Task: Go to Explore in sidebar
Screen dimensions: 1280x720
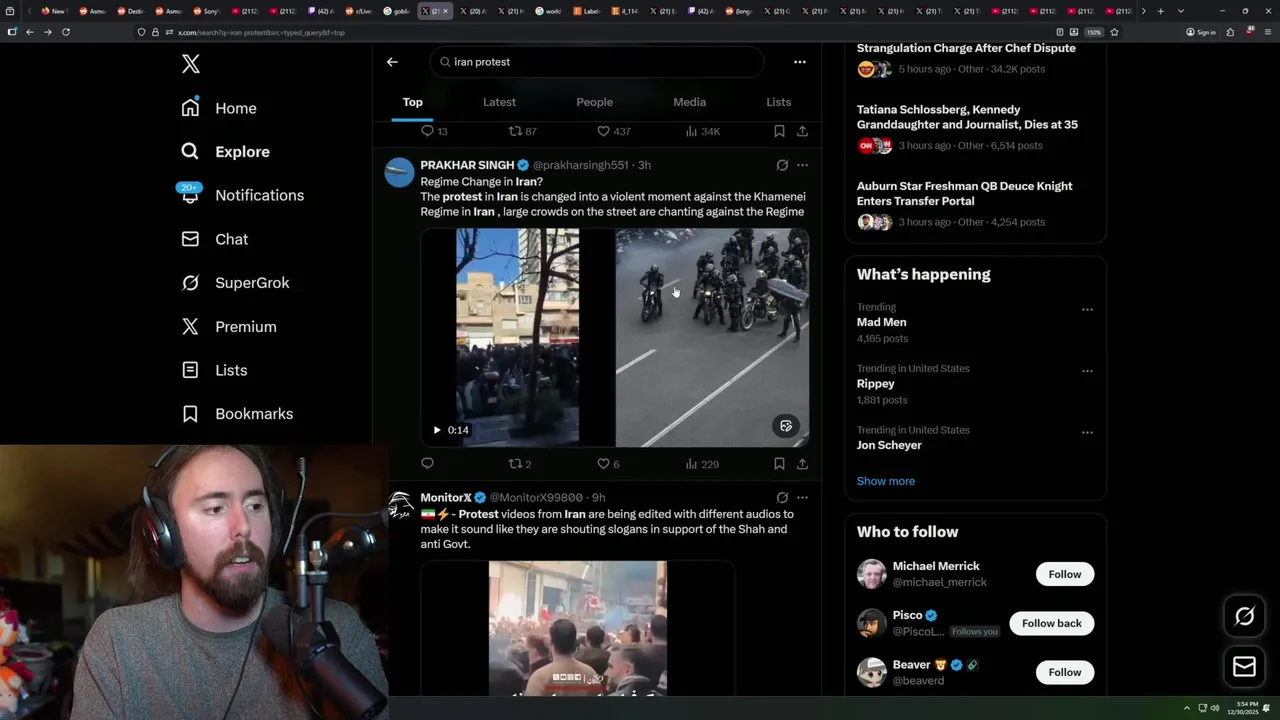Action: [225, 152]
